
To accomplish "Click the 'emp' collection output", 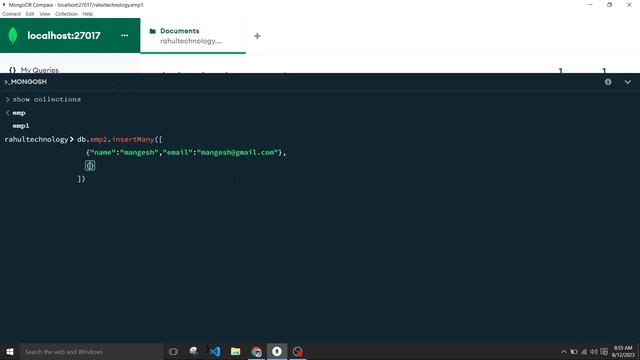I will 19,113.
